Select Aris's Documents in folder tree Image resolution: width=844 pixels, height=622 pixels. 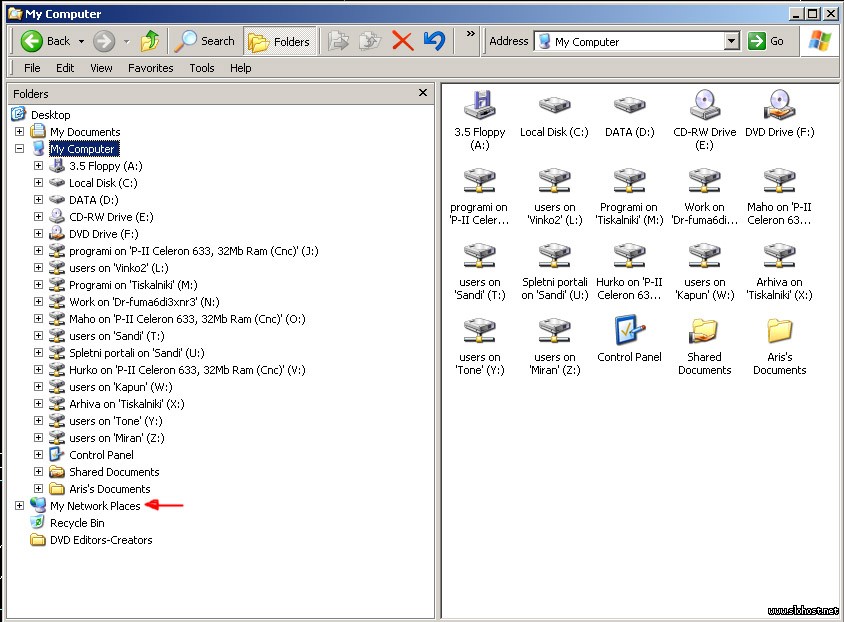(110, 489)
